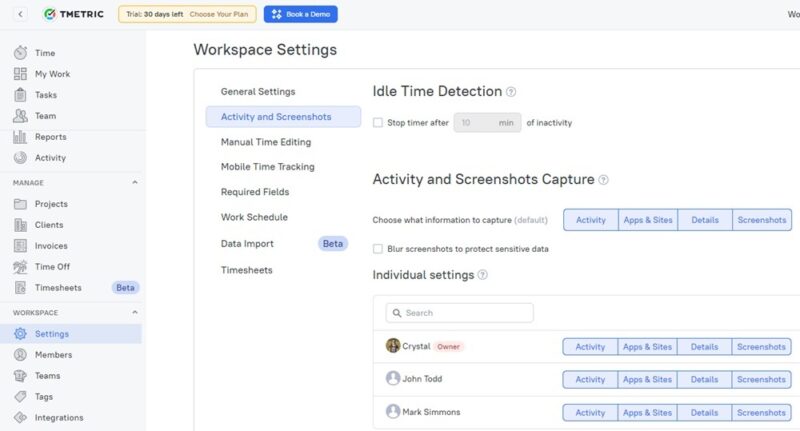Click the Team people icon

(20, 116)
